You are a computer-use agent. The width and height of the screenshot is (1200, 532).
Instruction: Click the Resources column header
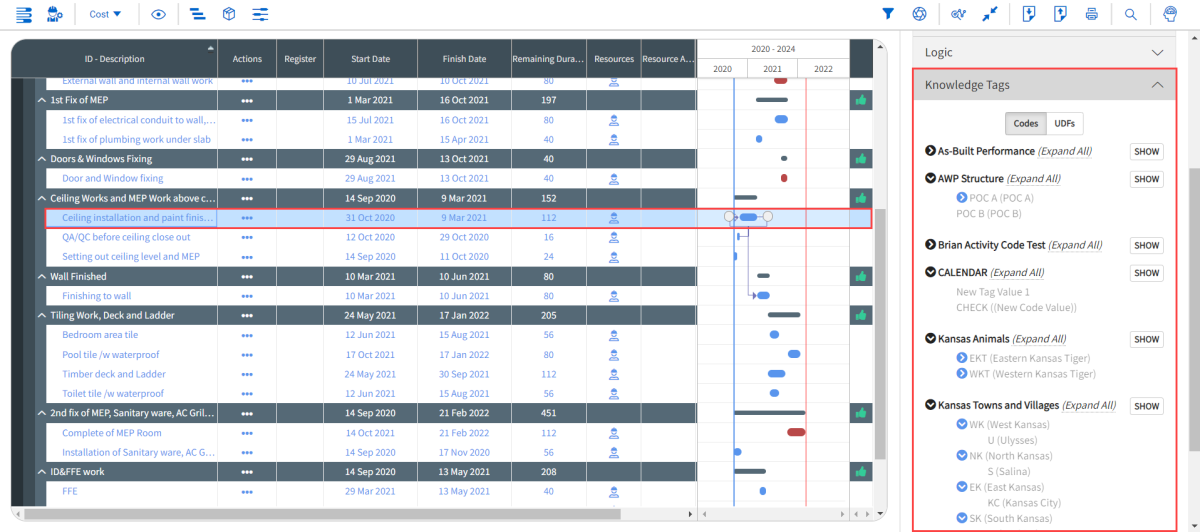point(613,59)
